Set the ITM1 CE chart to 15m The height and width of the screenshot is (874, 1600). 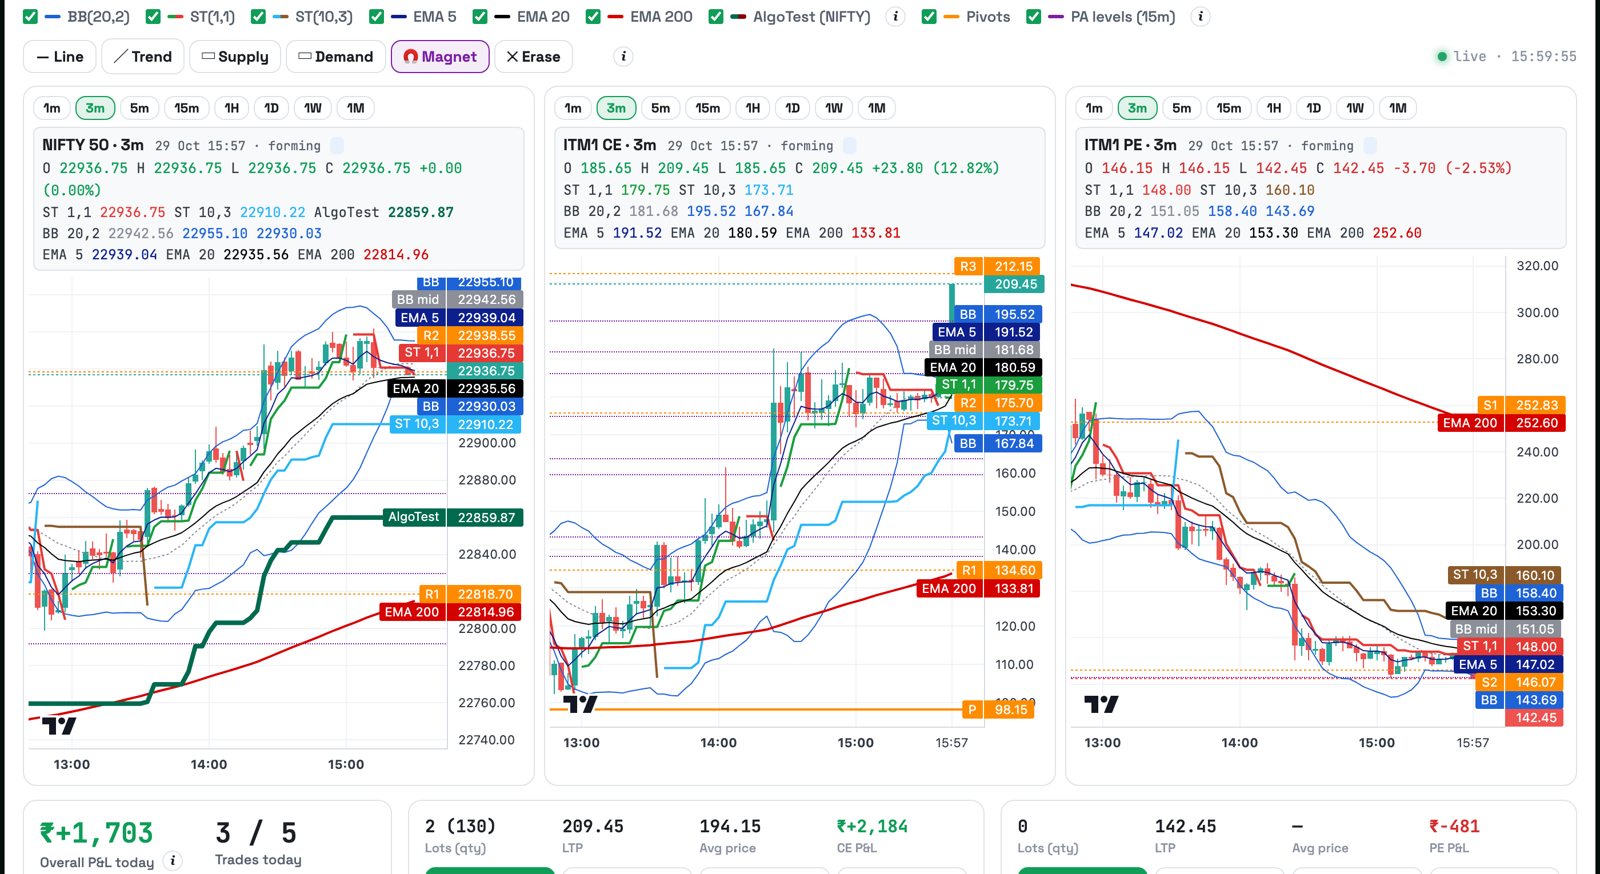[707, 108]
